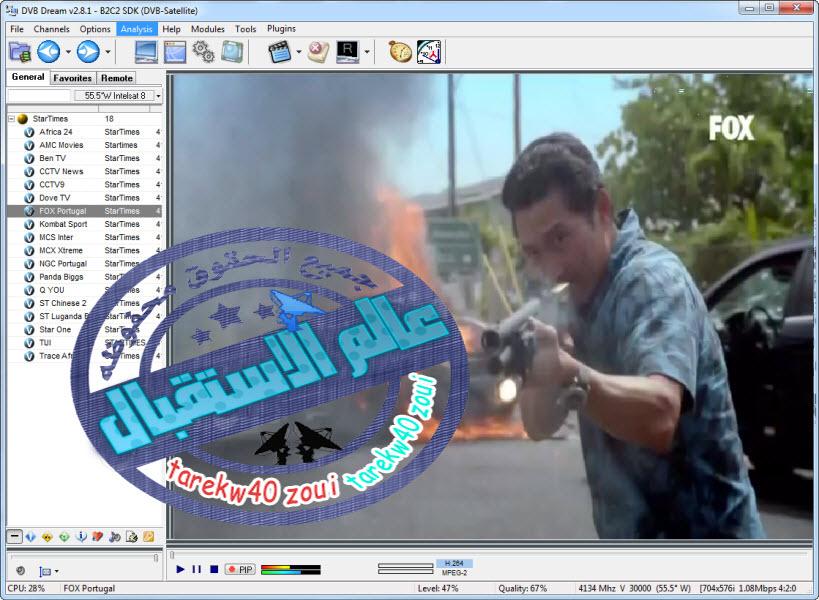Switch to the General tab
Image resolution: width=819 pixels, height=600 pixels.
click(28, 77)
